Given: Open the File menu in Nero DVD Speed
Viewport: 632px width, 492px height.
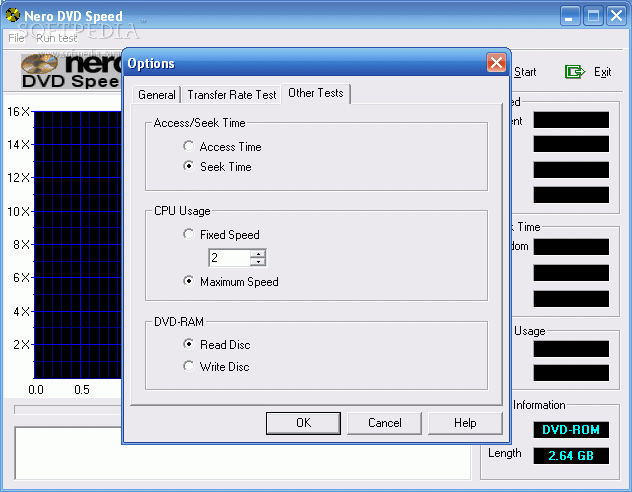Looking at the screenshot, I should (x=17, y=38).
